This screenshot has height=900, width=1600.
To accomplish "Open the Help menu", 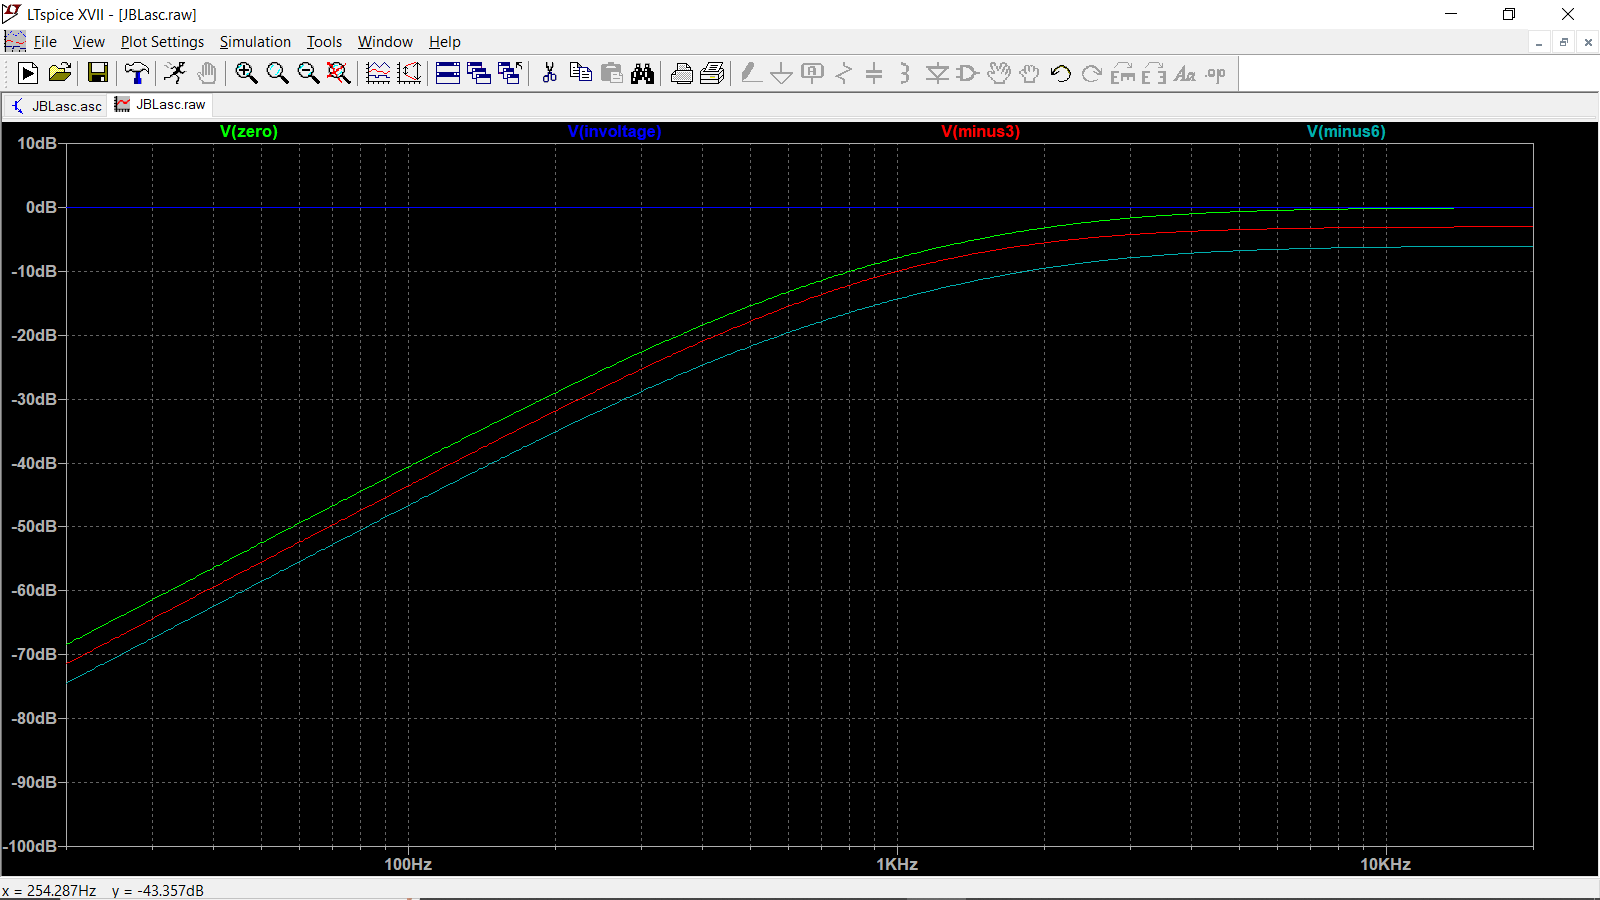I will [445, 42].
